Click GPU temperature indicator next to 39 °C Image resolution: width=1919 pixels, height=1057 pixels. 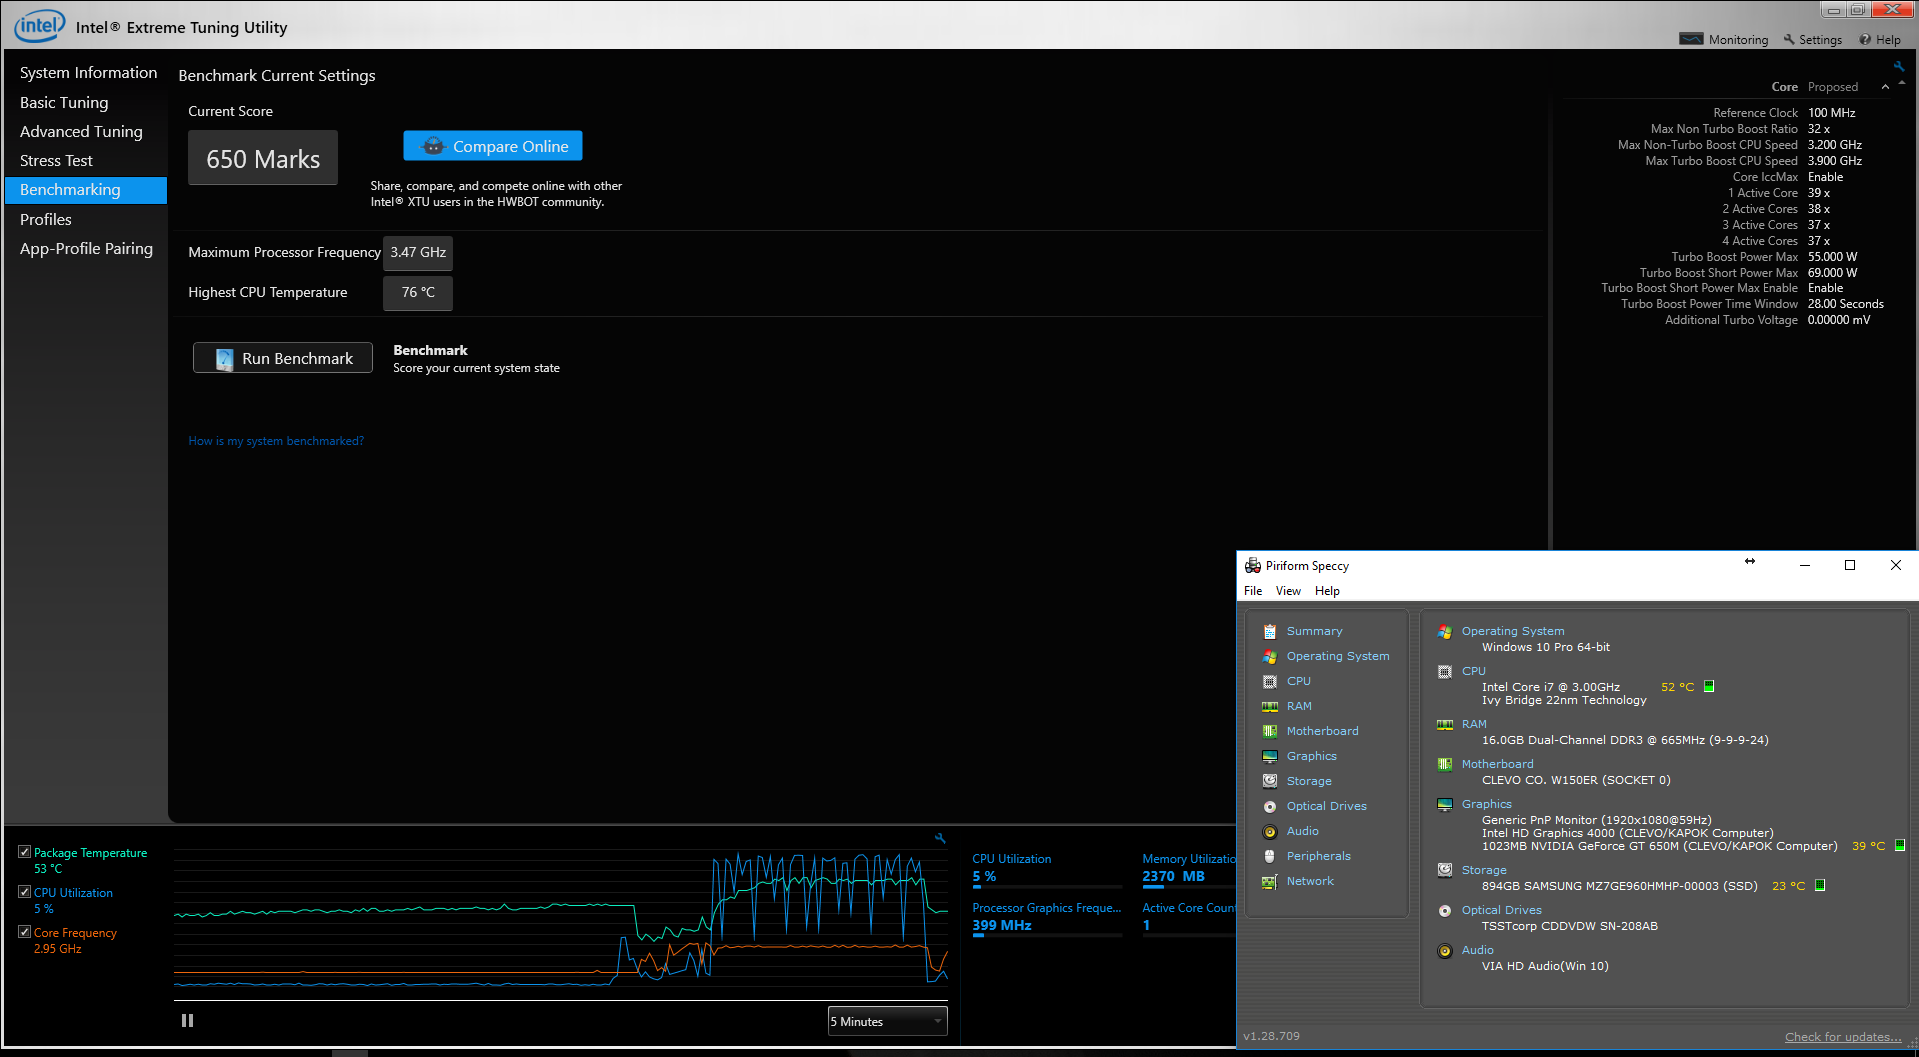pos(1900,845)
